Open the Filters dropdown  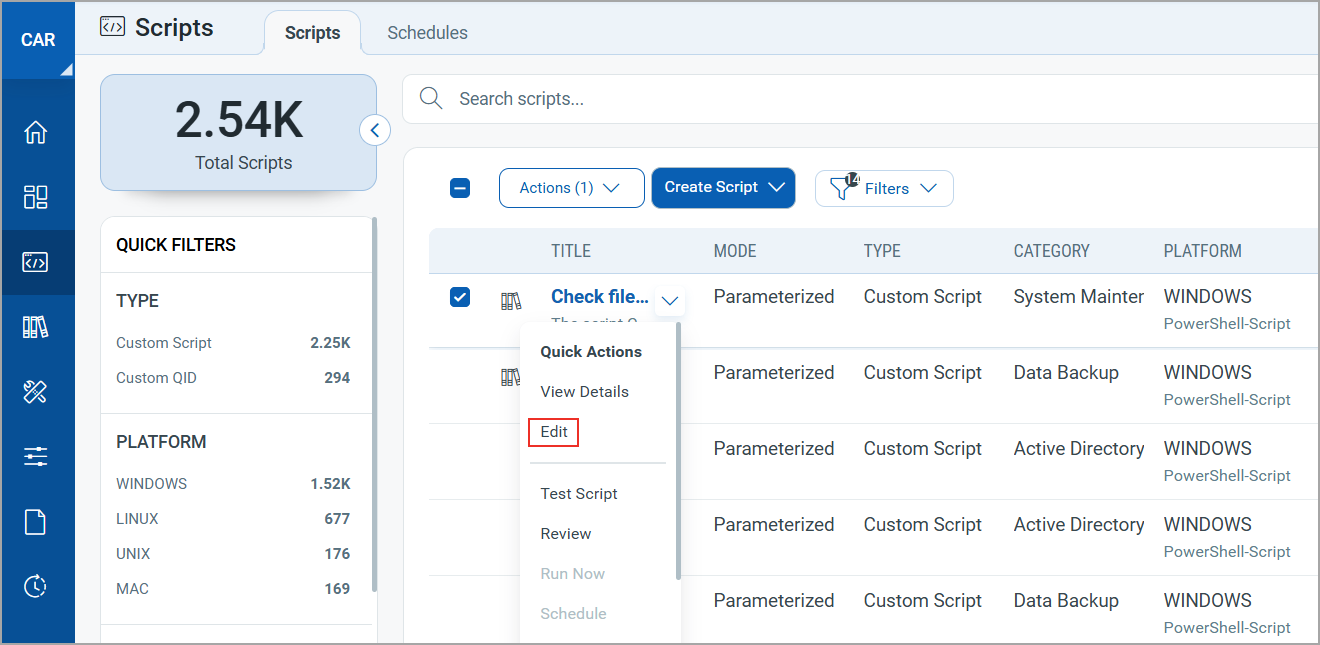tap(885, 189)
